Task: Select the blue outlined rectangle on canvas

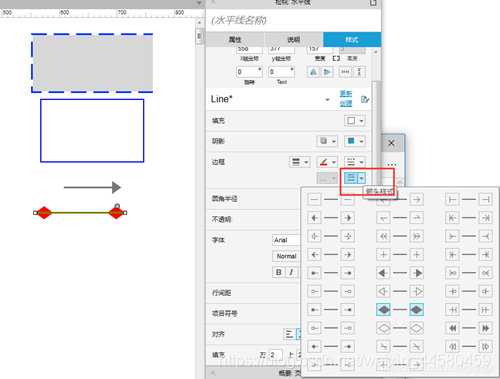Action: tap(92, 131)
